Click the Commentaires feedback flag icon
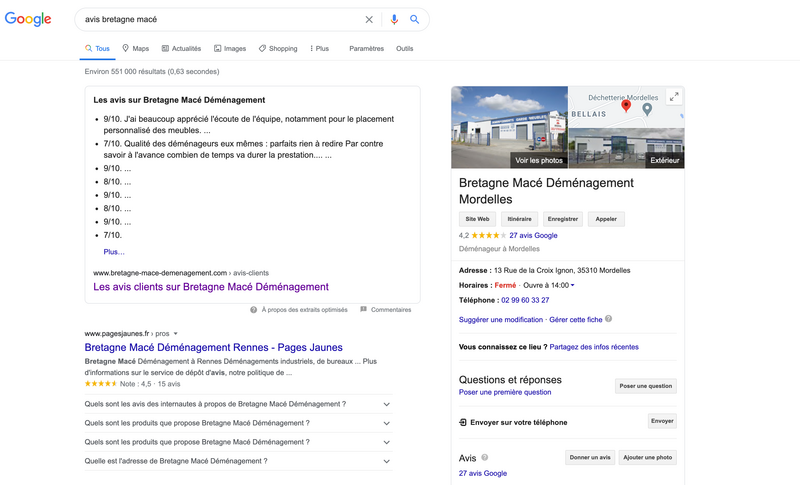The width and height of the screenshot is (800, 485). coord(363,309)
